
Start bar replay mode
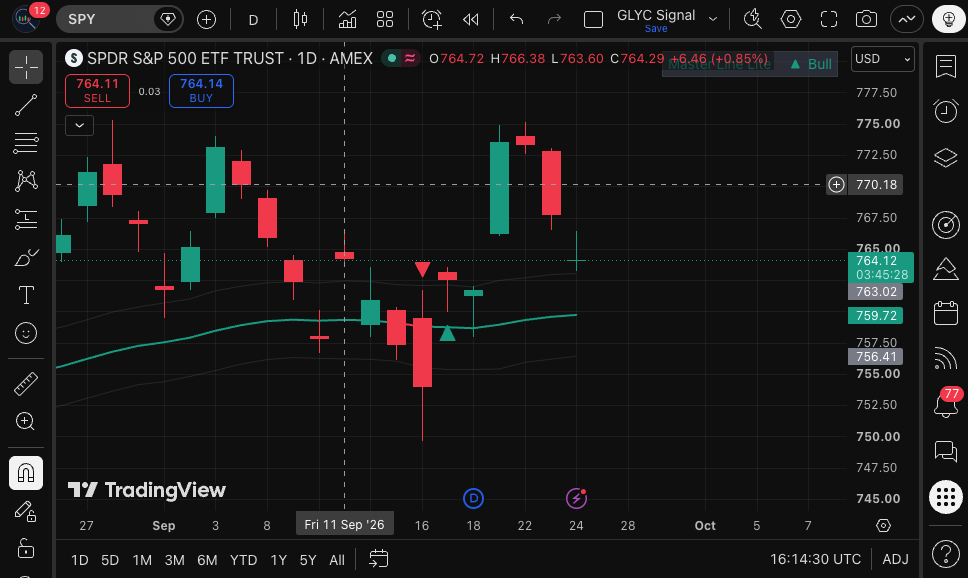[470, 20]
